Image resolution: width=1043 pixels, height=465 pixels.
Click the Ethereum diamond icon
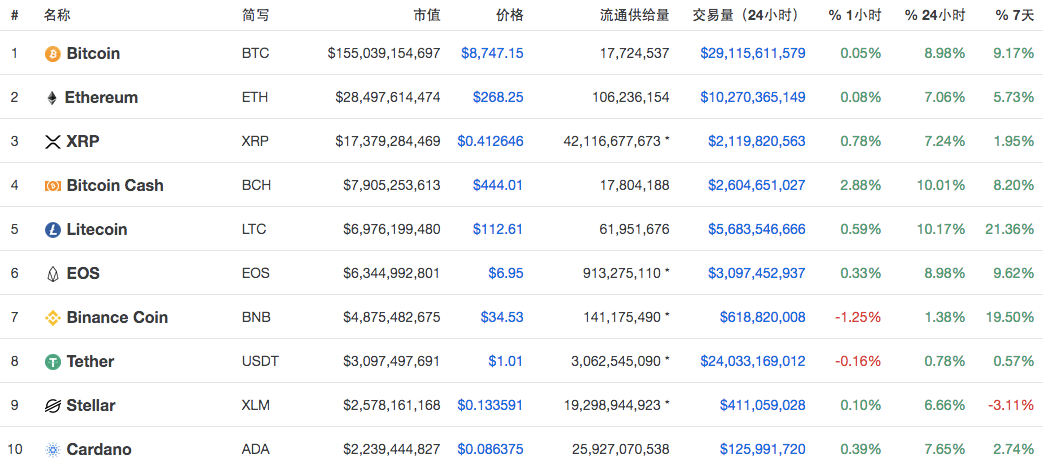coord(52,98)
